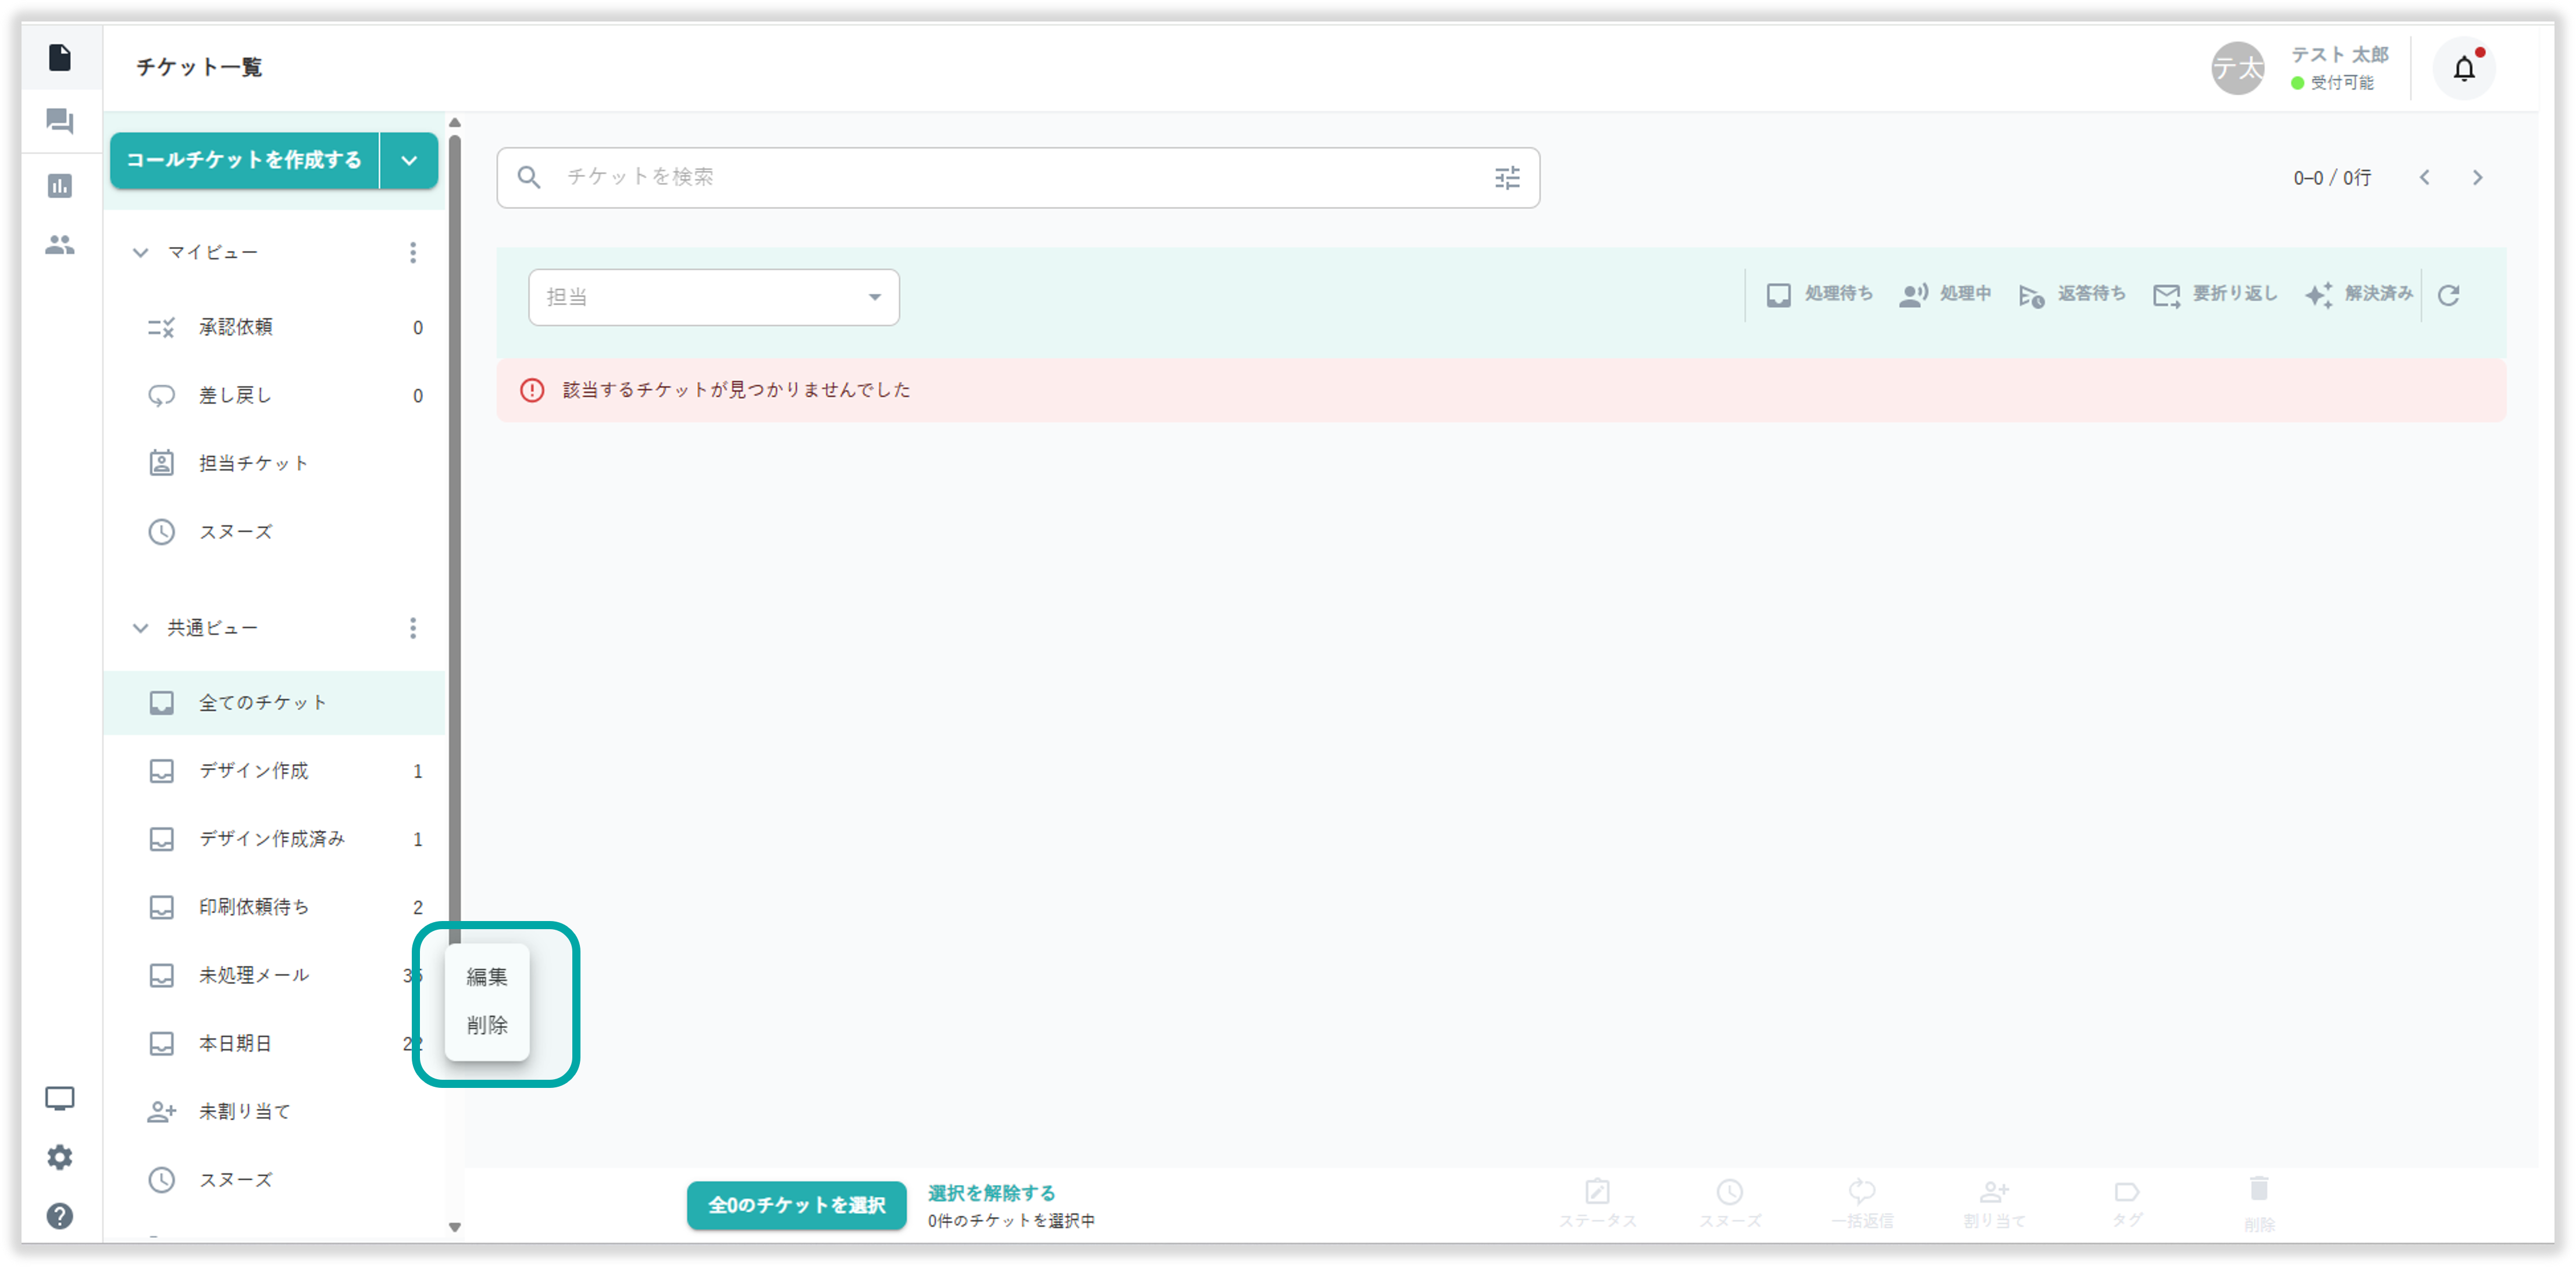Click the monitor icon in sidebar

[60, 1098]
